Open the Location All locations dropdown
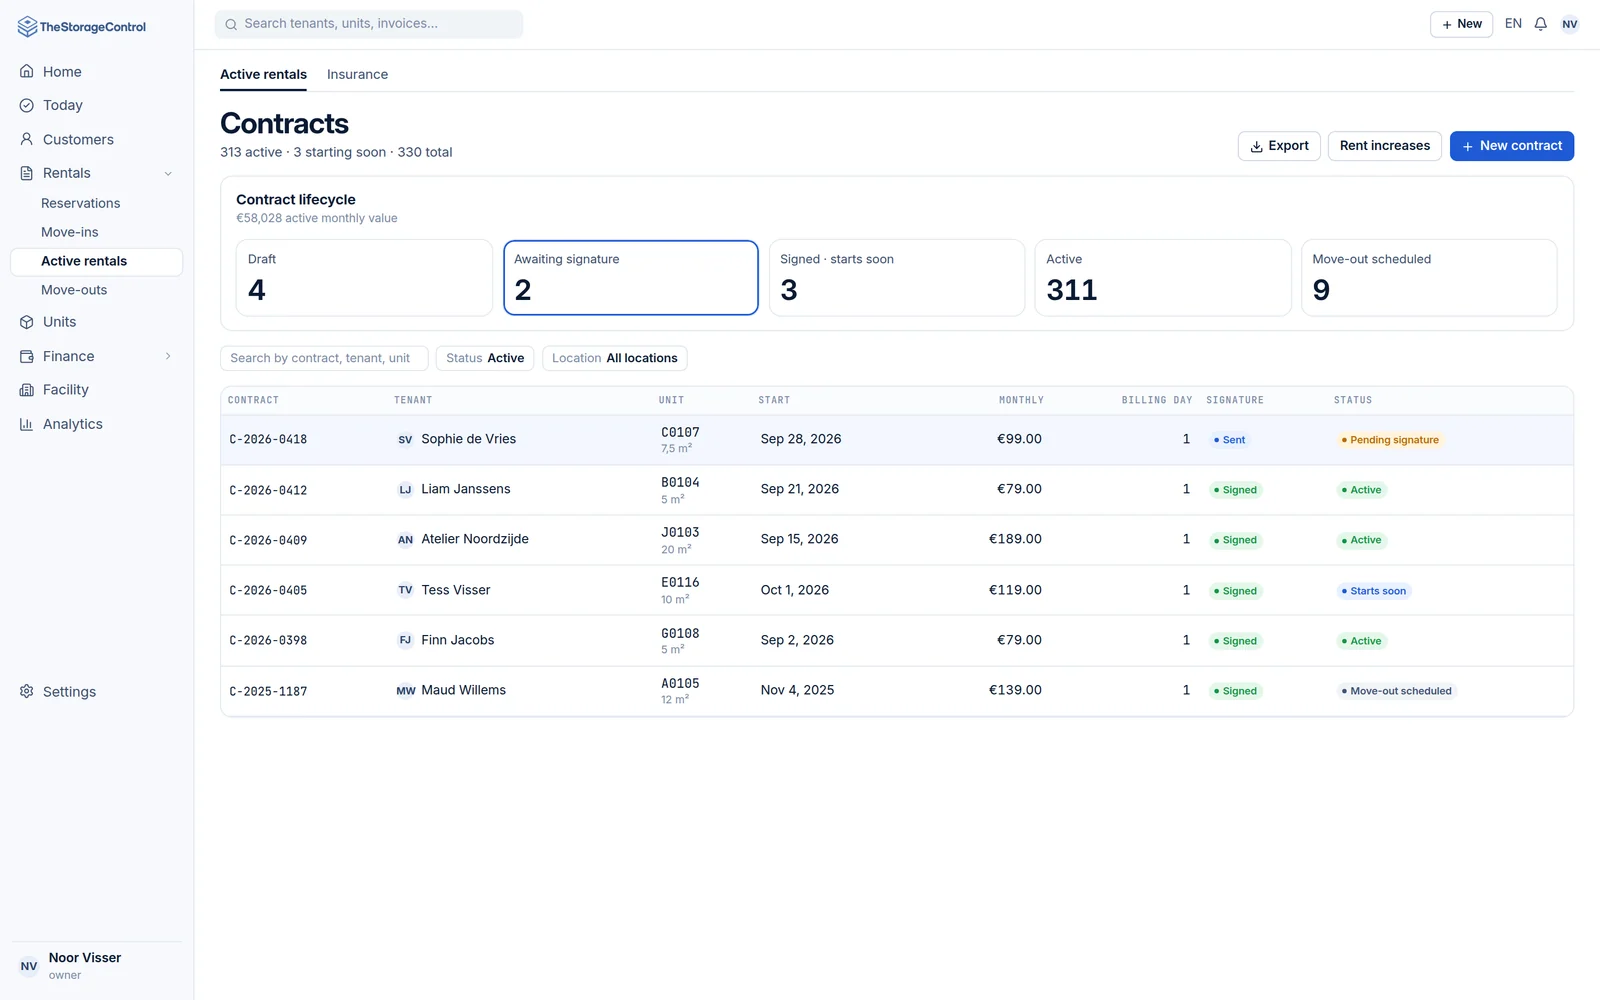 (614, 358)
